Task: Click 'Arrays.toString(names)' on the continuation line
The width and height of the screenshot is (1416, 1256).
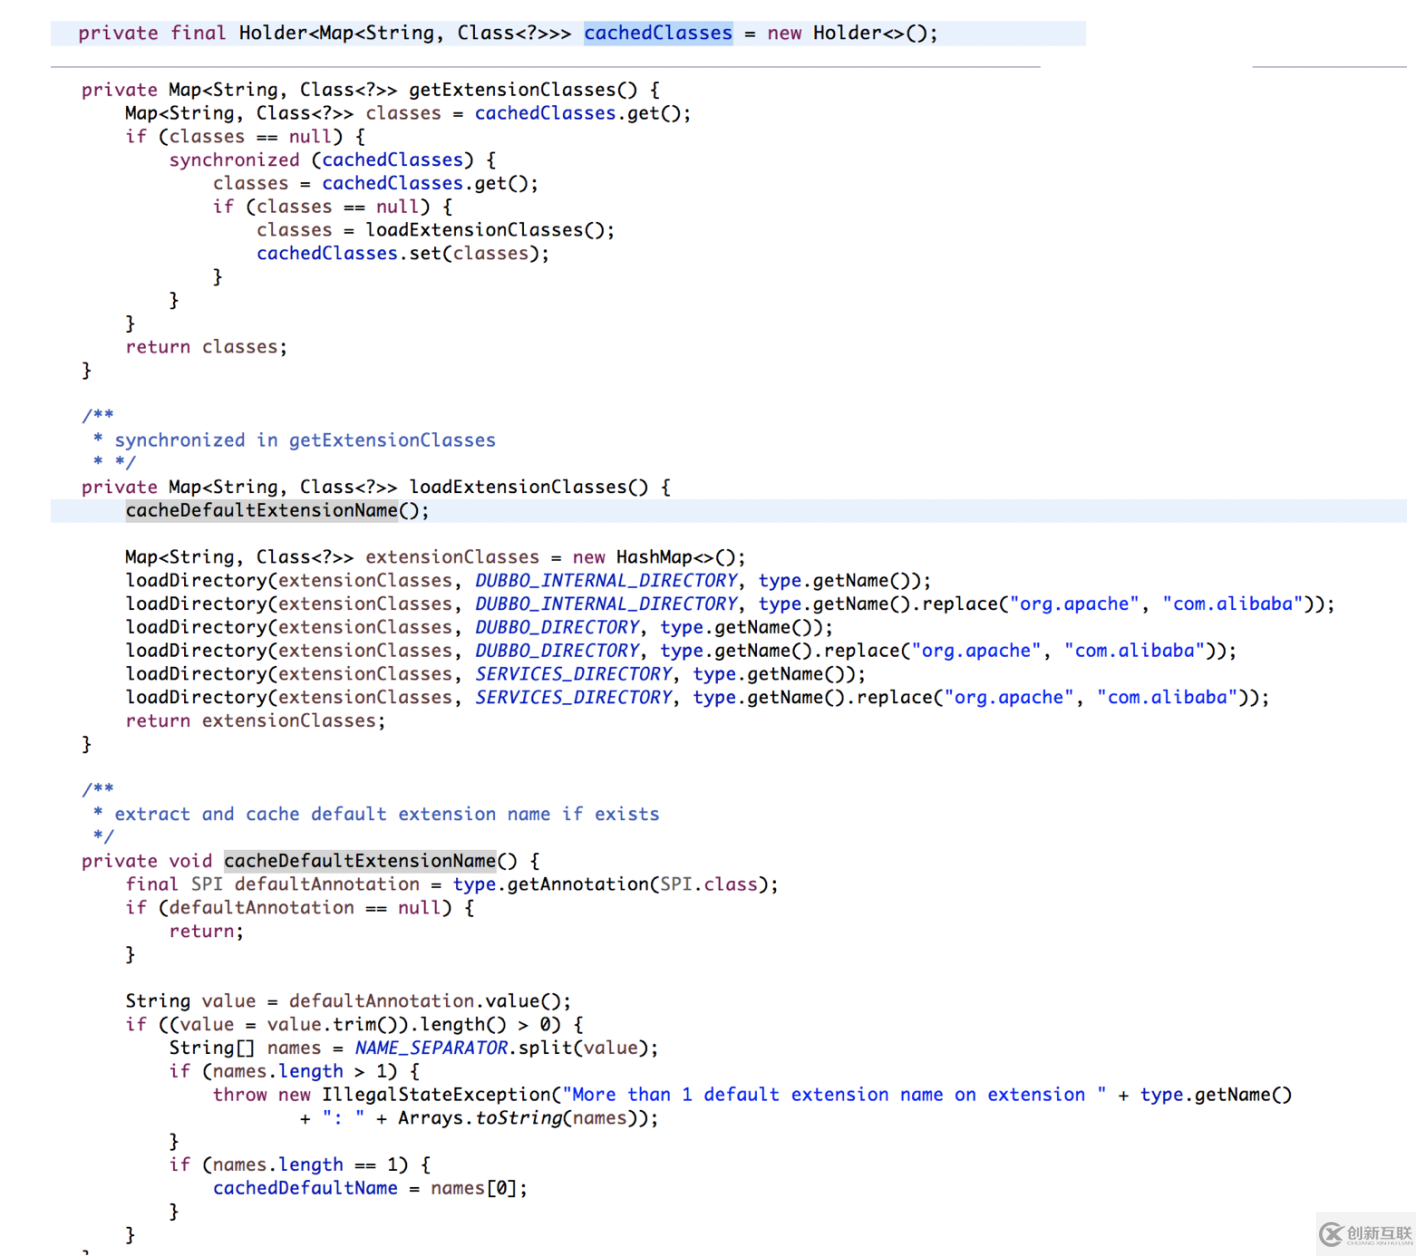Action: (517, 1118)
